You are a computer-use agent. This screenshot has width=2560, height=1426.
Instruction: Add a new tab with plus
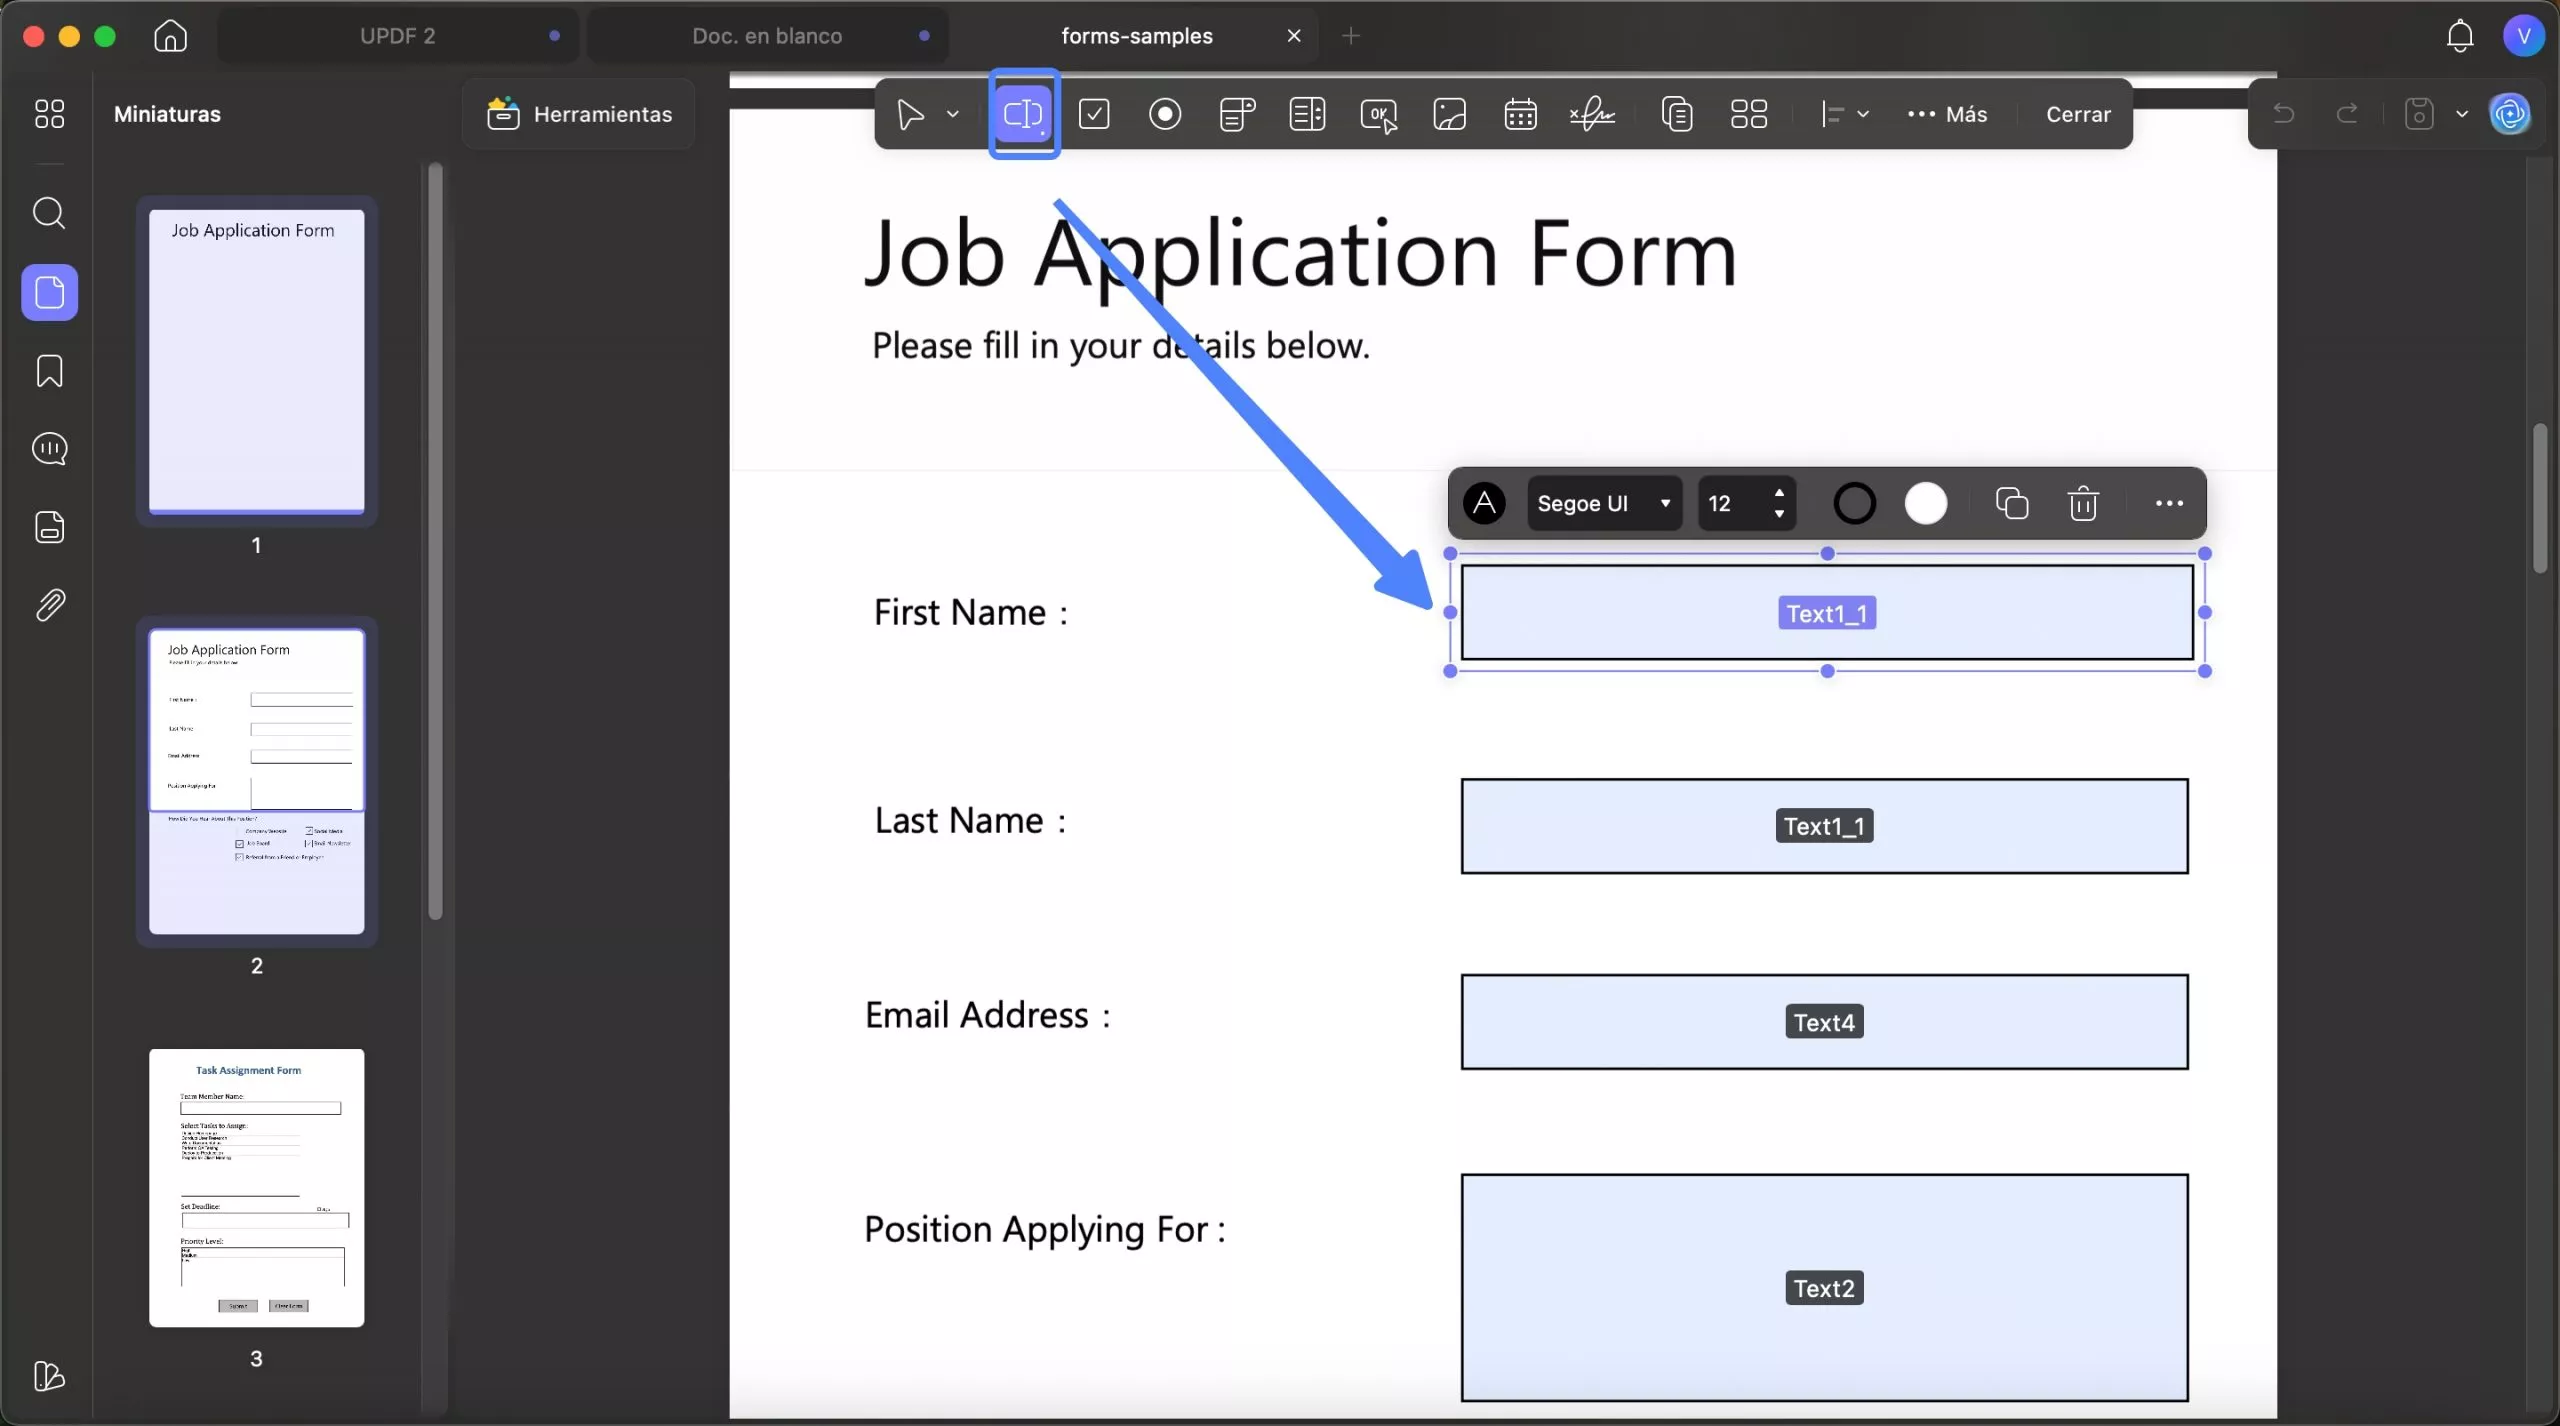(x=1351, y=36)
